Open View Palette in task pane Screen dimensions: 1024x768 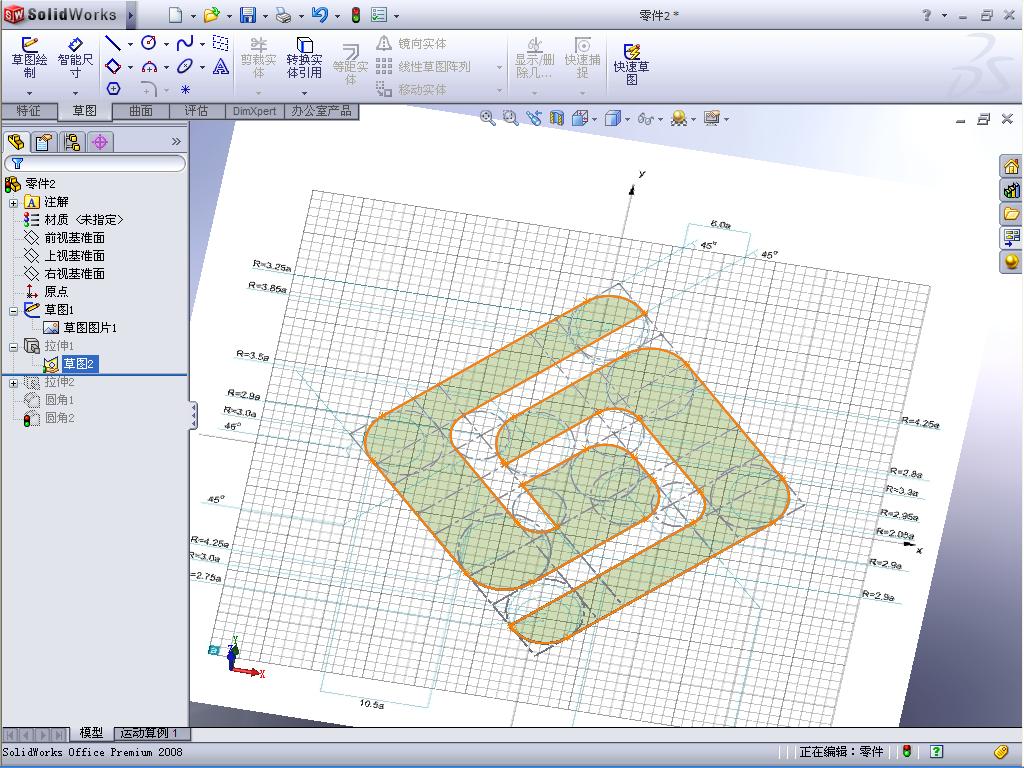(1011, 237)
